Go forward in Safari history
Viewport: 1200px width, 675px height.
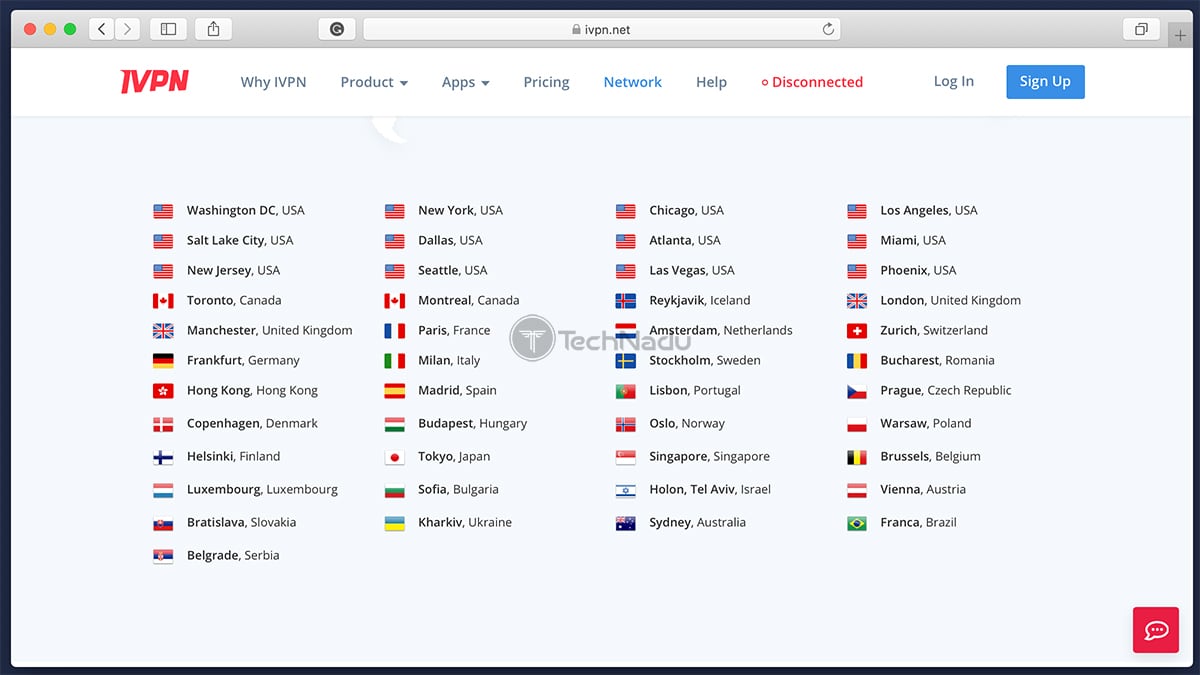[127, 29]
